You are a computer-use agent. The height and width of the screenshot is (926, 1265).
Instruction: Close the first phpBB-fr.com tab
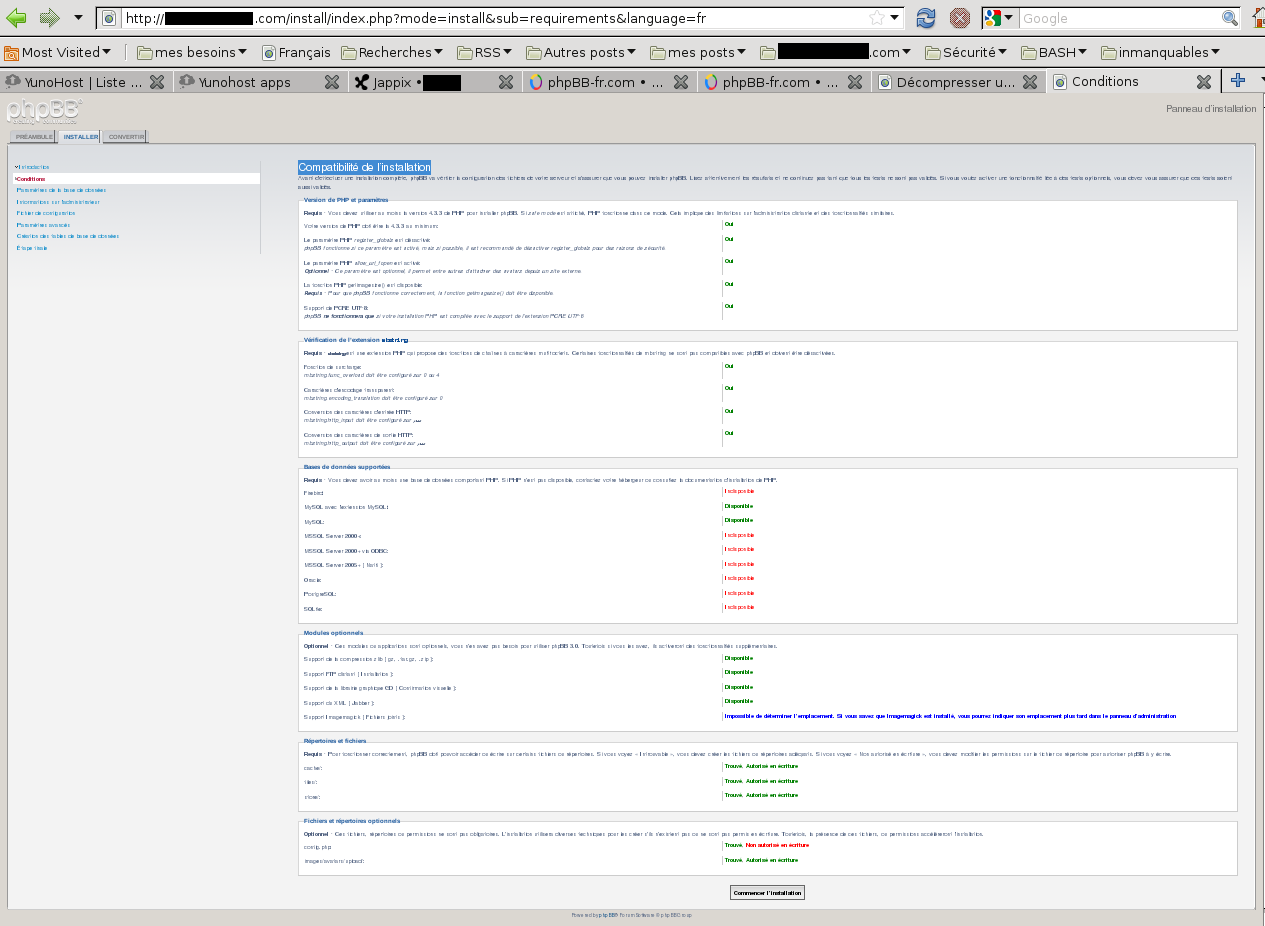click(x=680, y=82)
